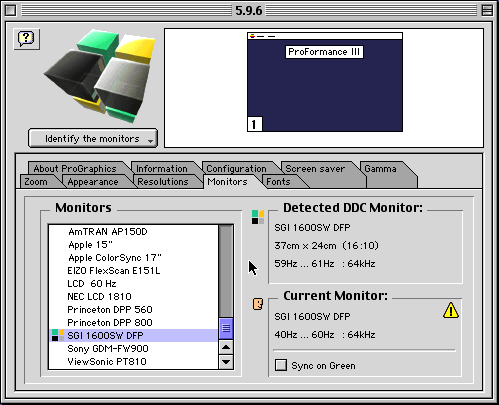
Task: Click the window close box in title bar
Action: click(11, 10)
